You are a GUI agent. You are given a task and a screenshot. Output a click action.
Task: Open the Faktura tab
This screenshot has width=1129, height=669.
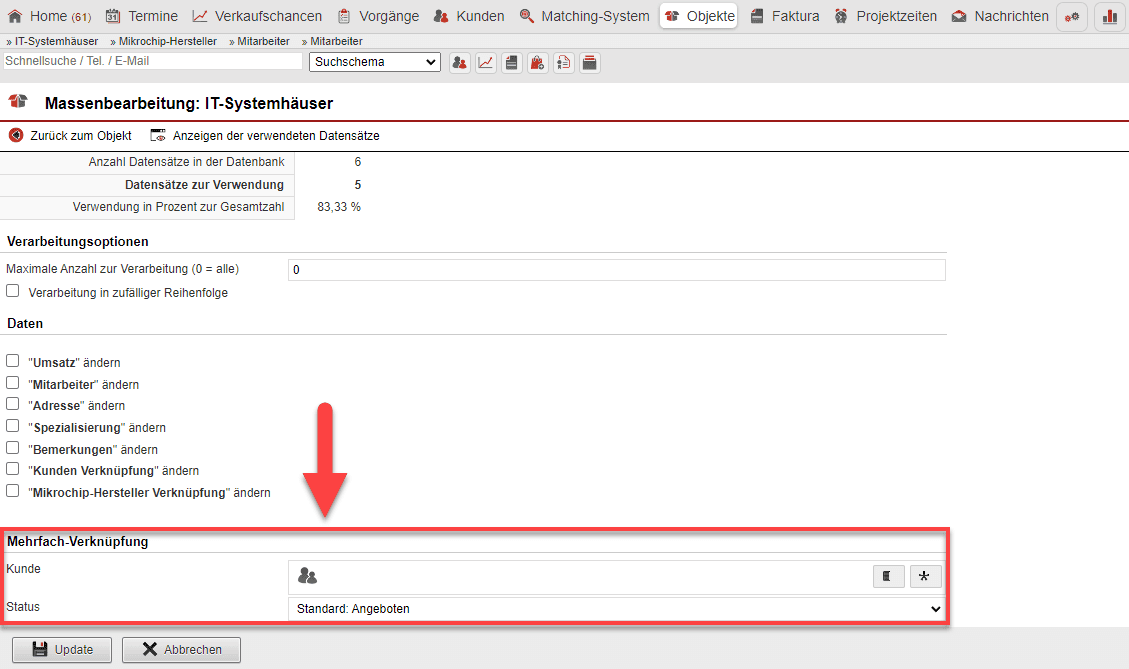point(784,16)
